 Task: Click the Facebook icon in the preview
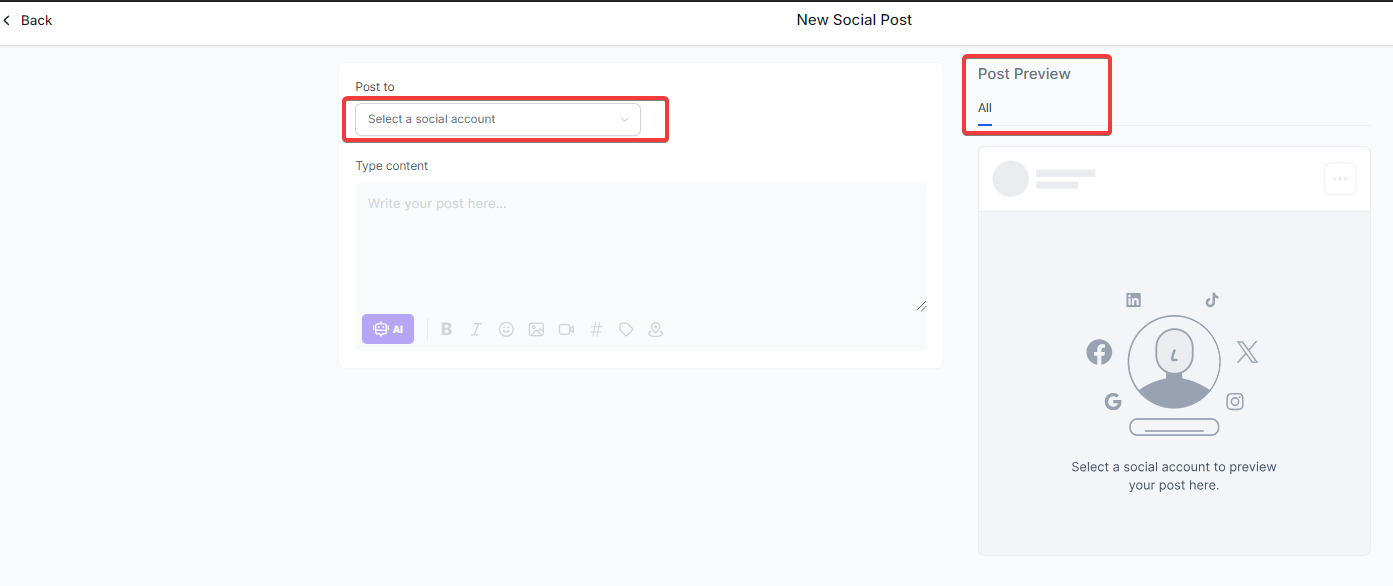click(1099, 352)
